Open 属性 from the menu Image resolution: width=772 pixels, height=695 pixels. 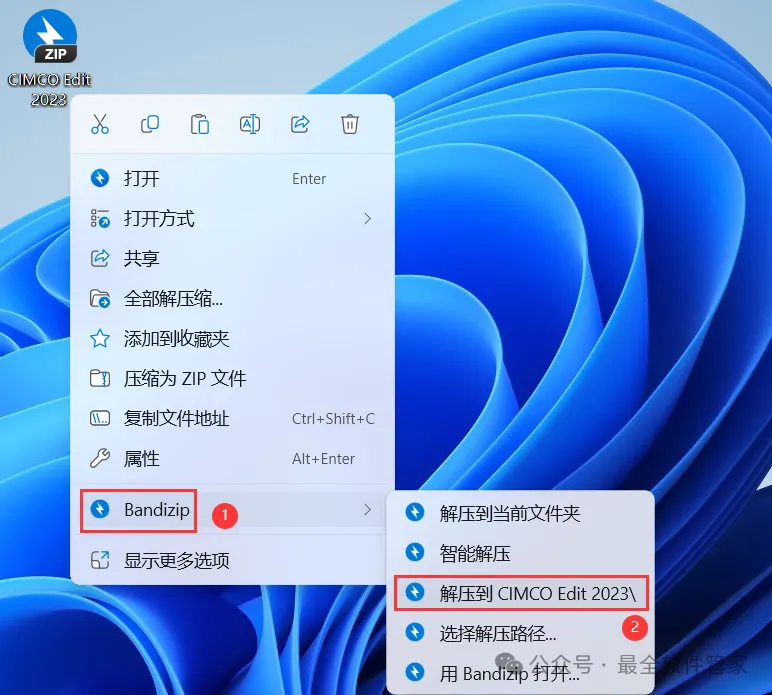[232, 459]
